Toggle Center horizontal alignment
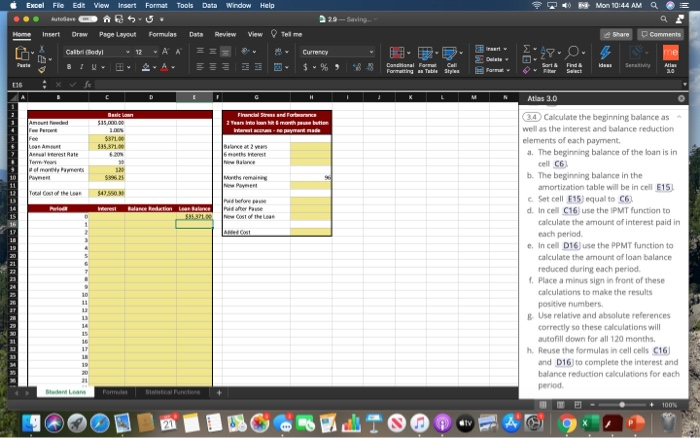The image size is (700, 438). [213, 67]
